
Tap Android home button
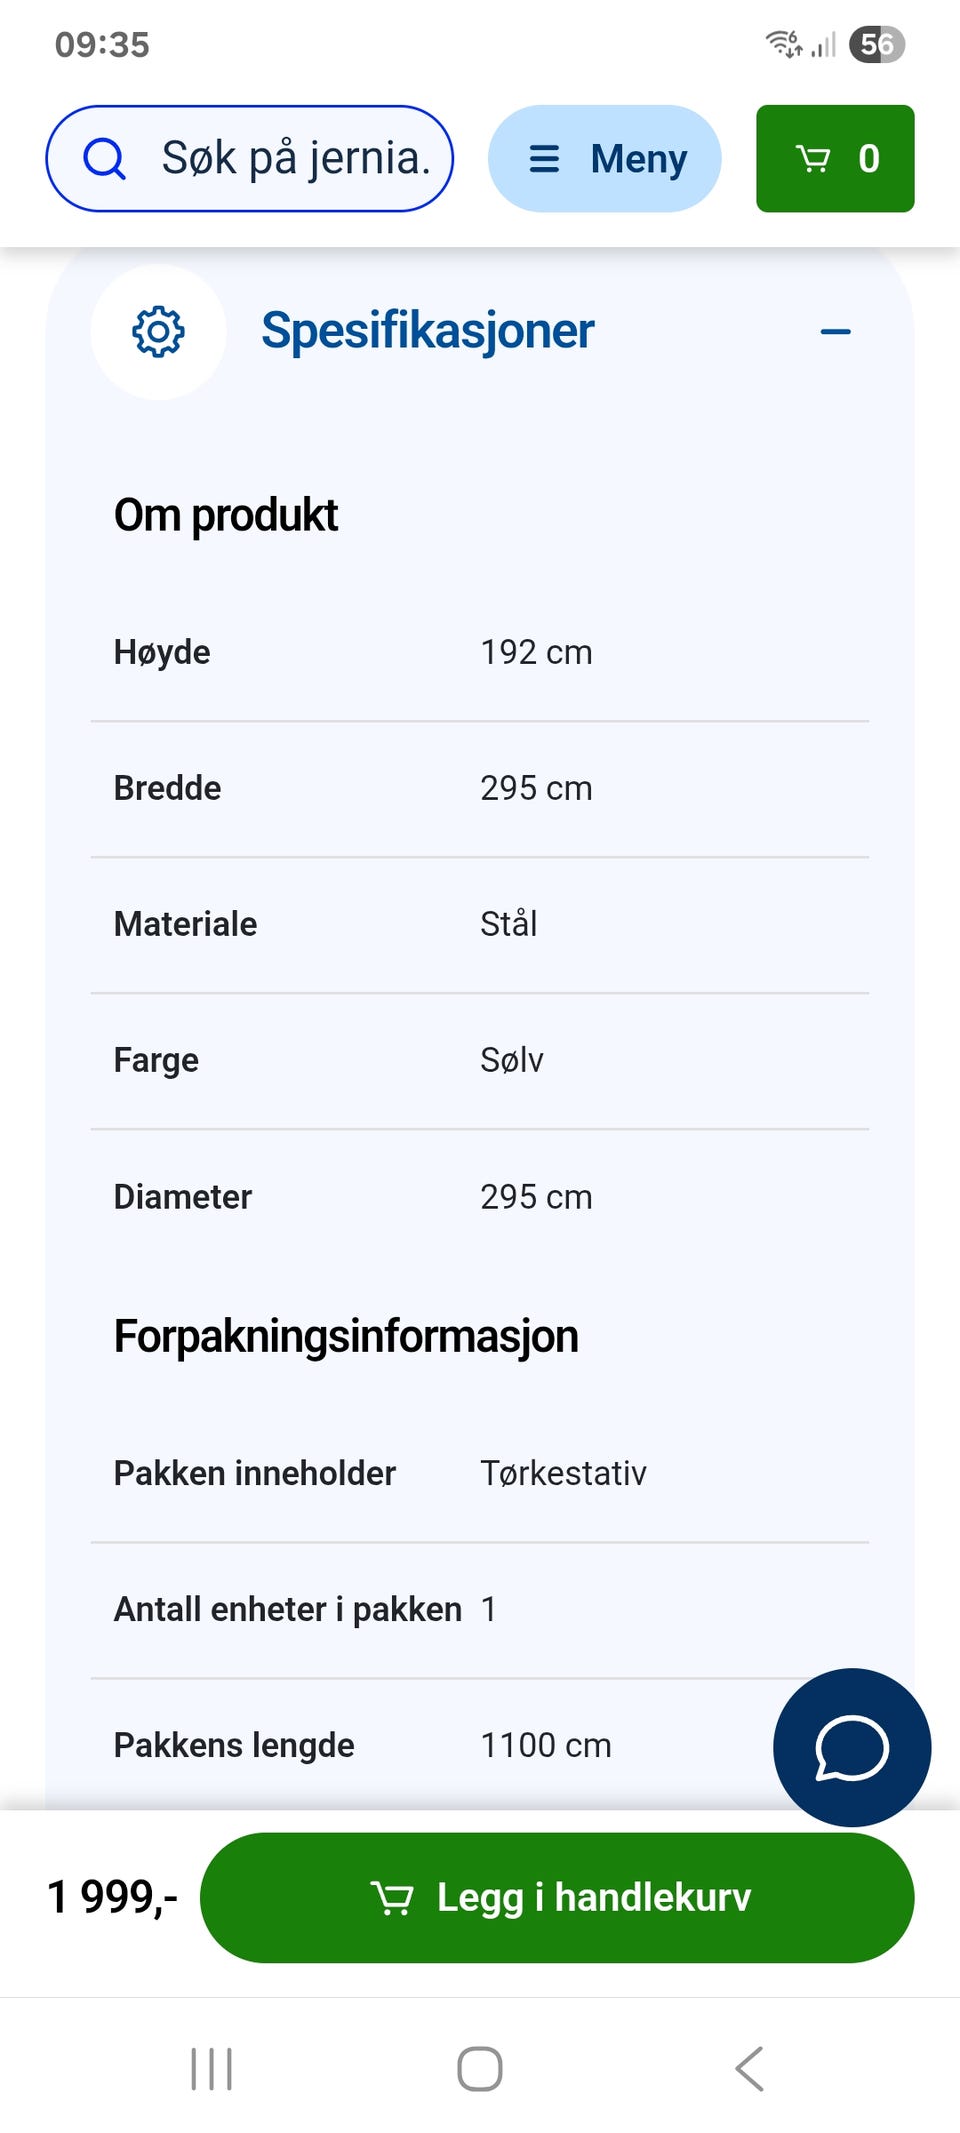(x=480, y=2068)
